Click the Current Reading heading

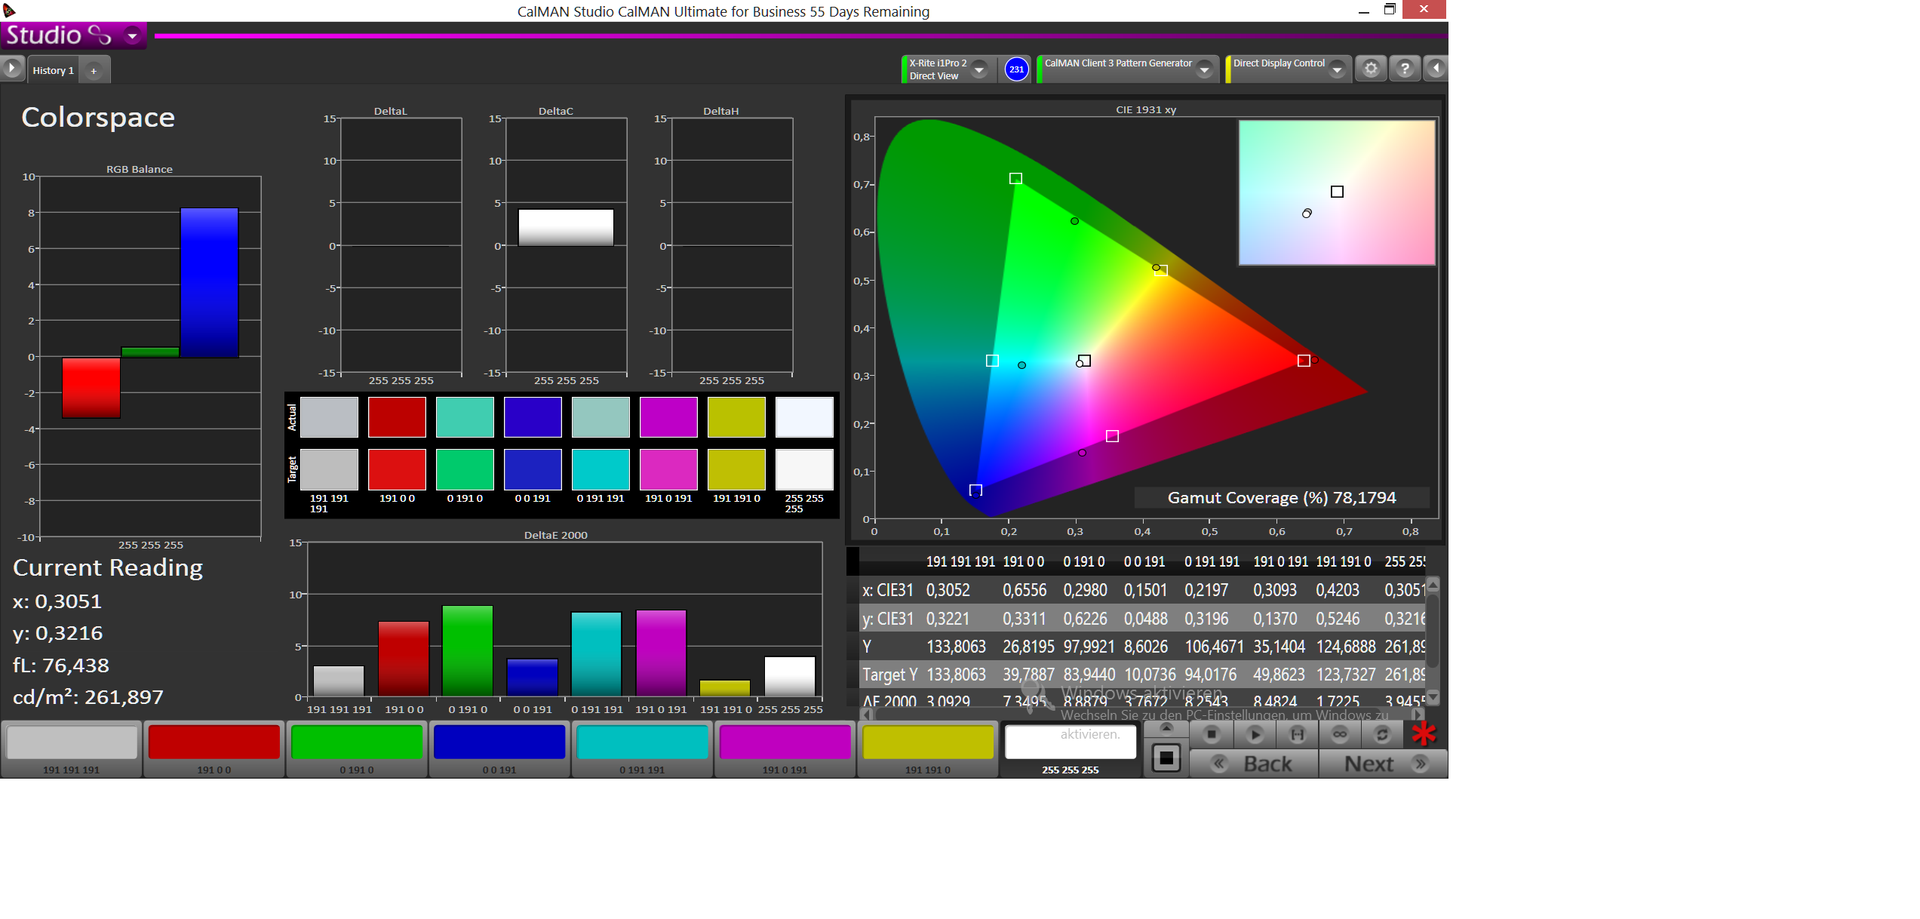[108, 568]
